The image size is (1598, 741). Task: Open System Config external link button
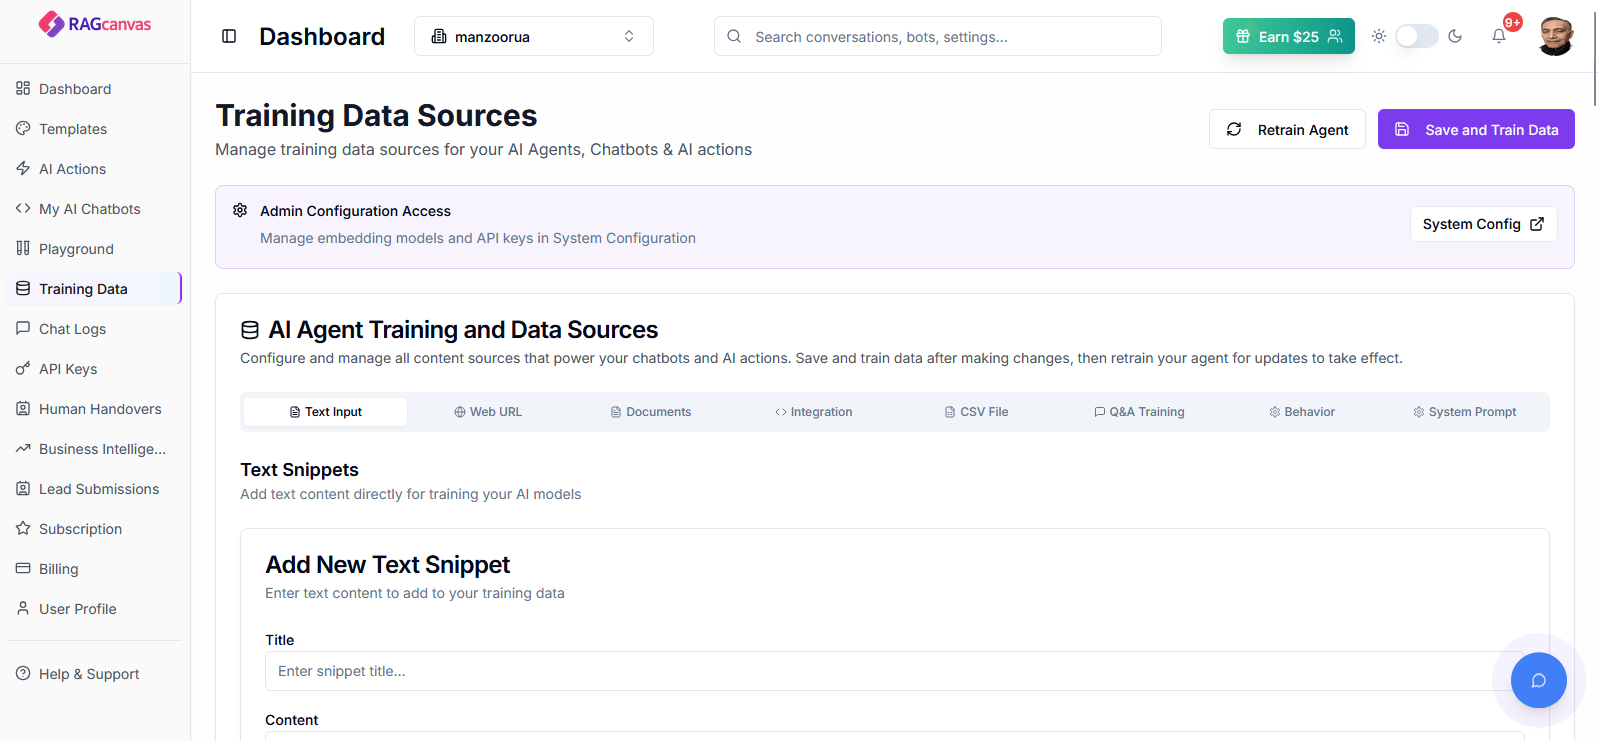tap(1483, 224)
